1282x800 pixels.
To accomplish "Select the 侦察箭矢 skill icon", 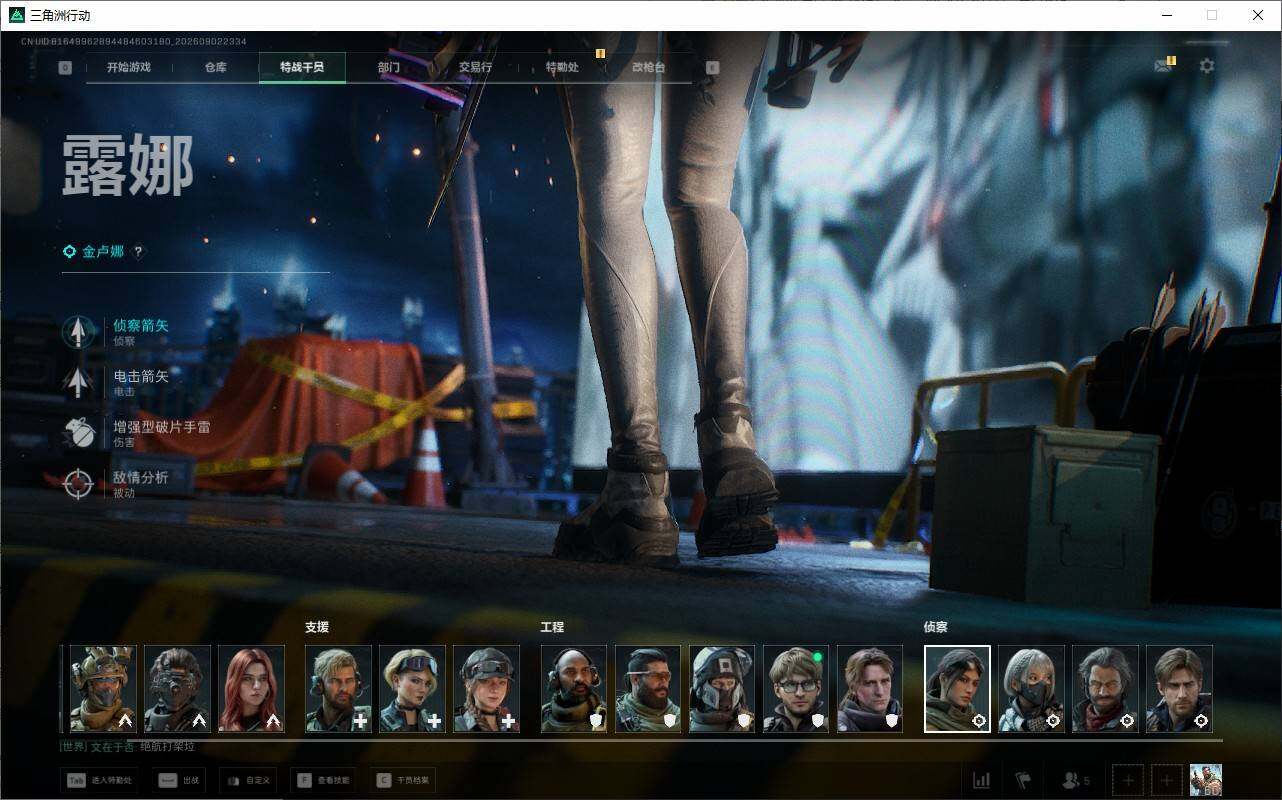I will [x=78, y=331].
